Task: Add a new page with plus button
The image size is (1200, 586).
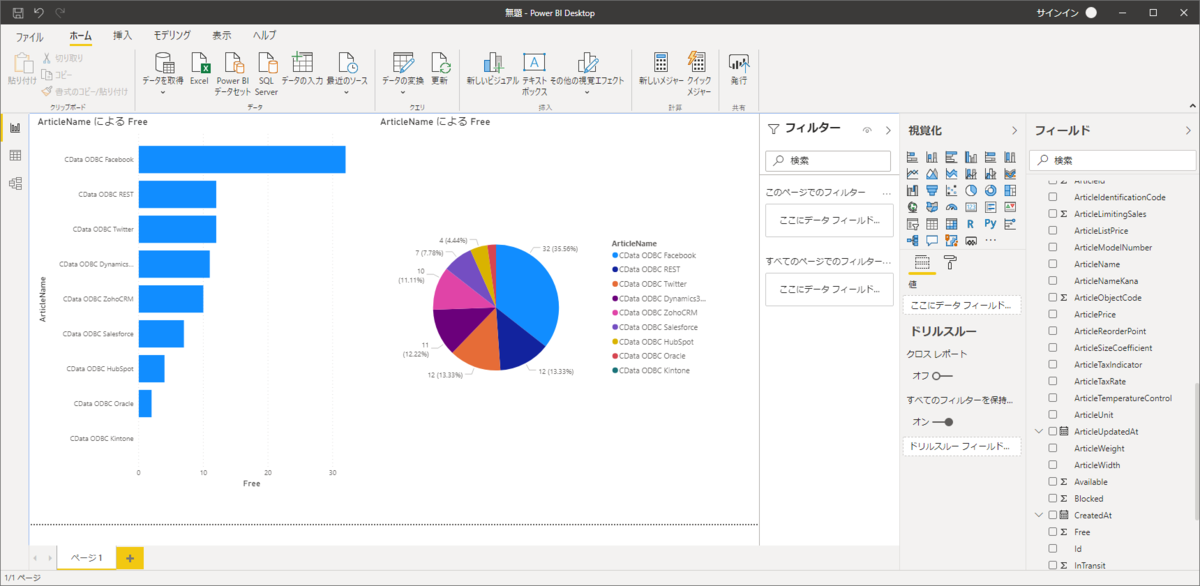Action: coord(129,557)
